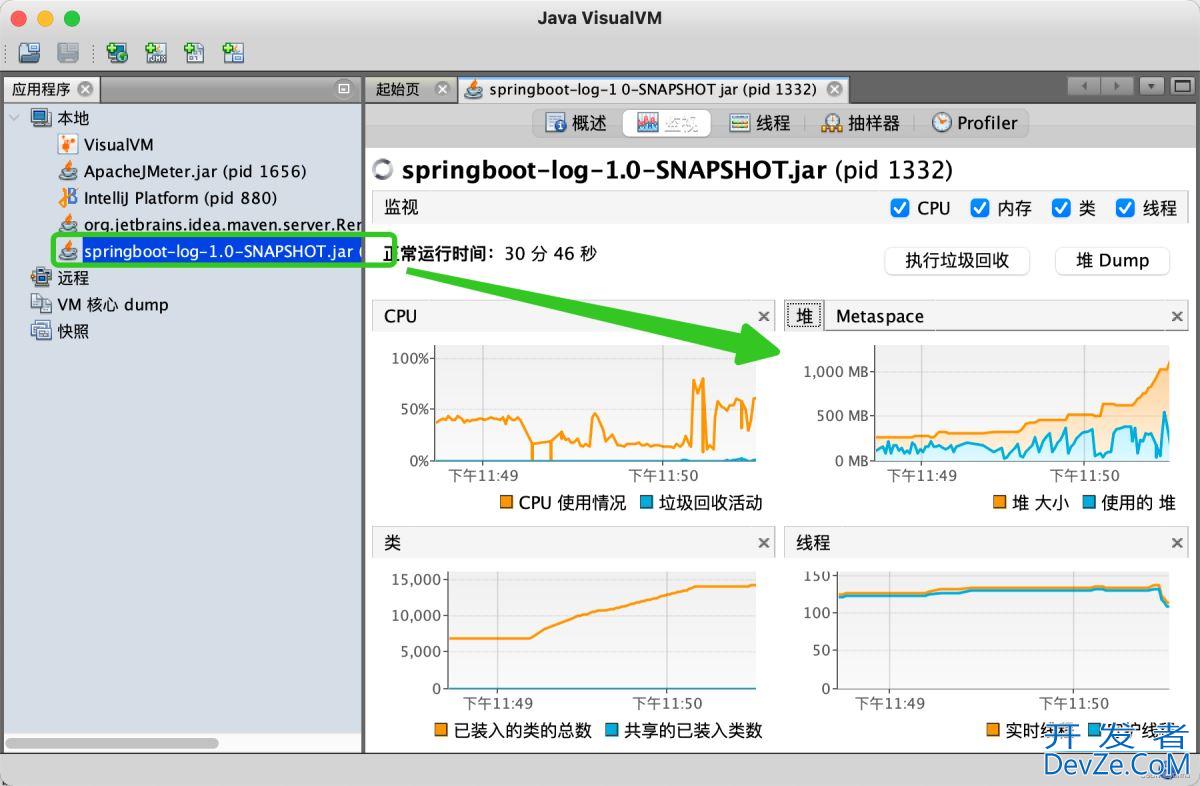The image size is (1200, 786).
Task: Uncheck the 类 monitoring checkbox
Action: (x=1061, y=208)
